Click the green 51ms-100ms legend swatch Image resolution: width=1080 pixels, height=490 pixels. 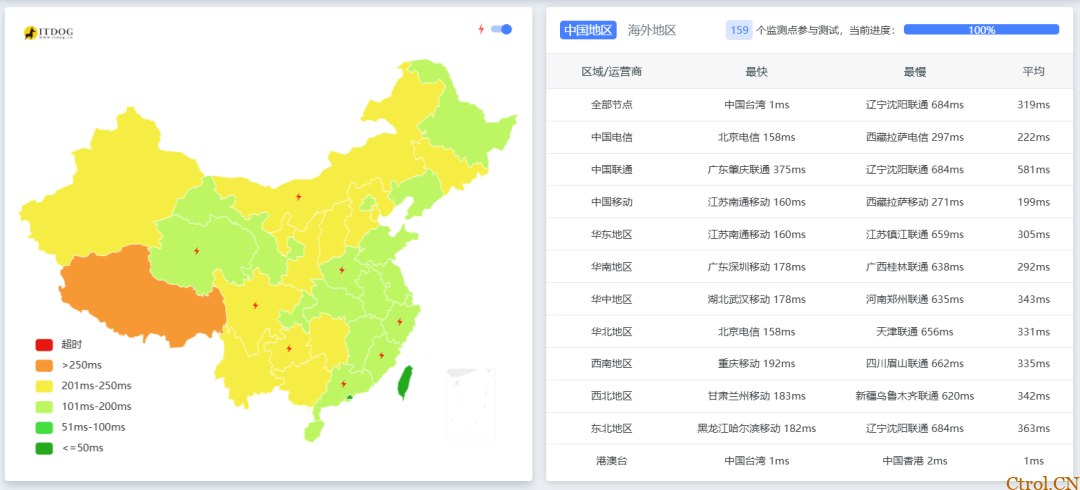point(44,427)
